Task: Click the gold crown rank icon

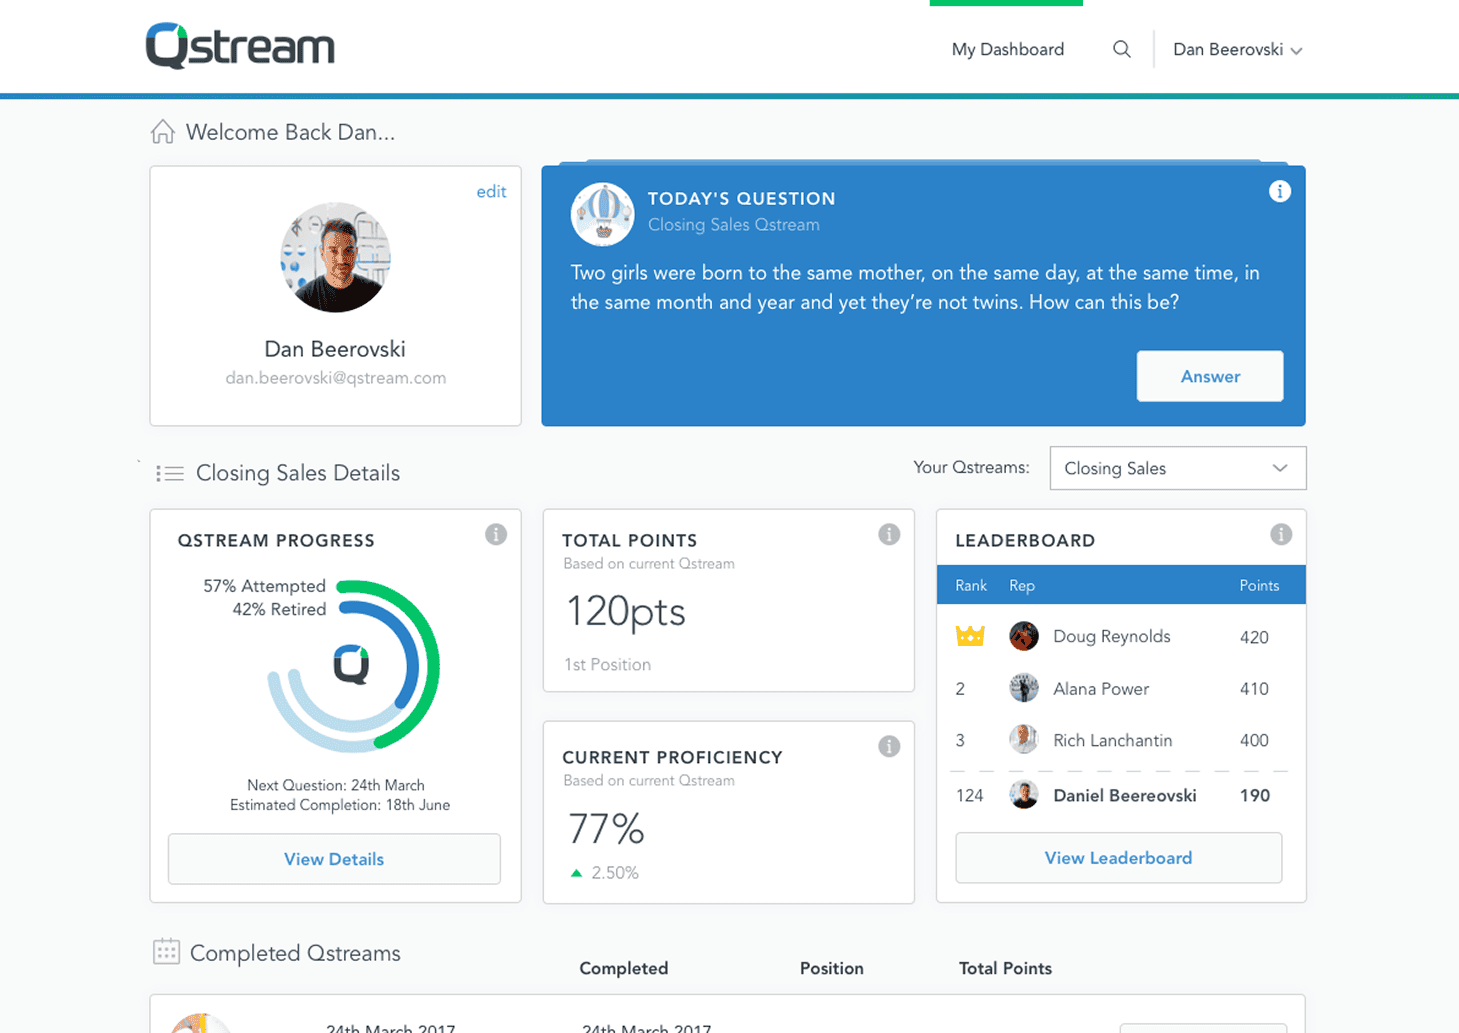Action: (x=970, y=636)
